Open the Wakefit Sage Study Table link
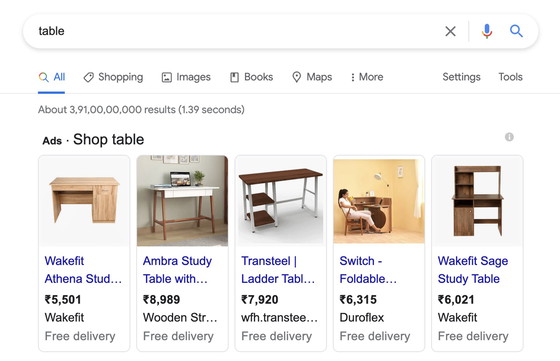560x361 pixels. (473, 270)
